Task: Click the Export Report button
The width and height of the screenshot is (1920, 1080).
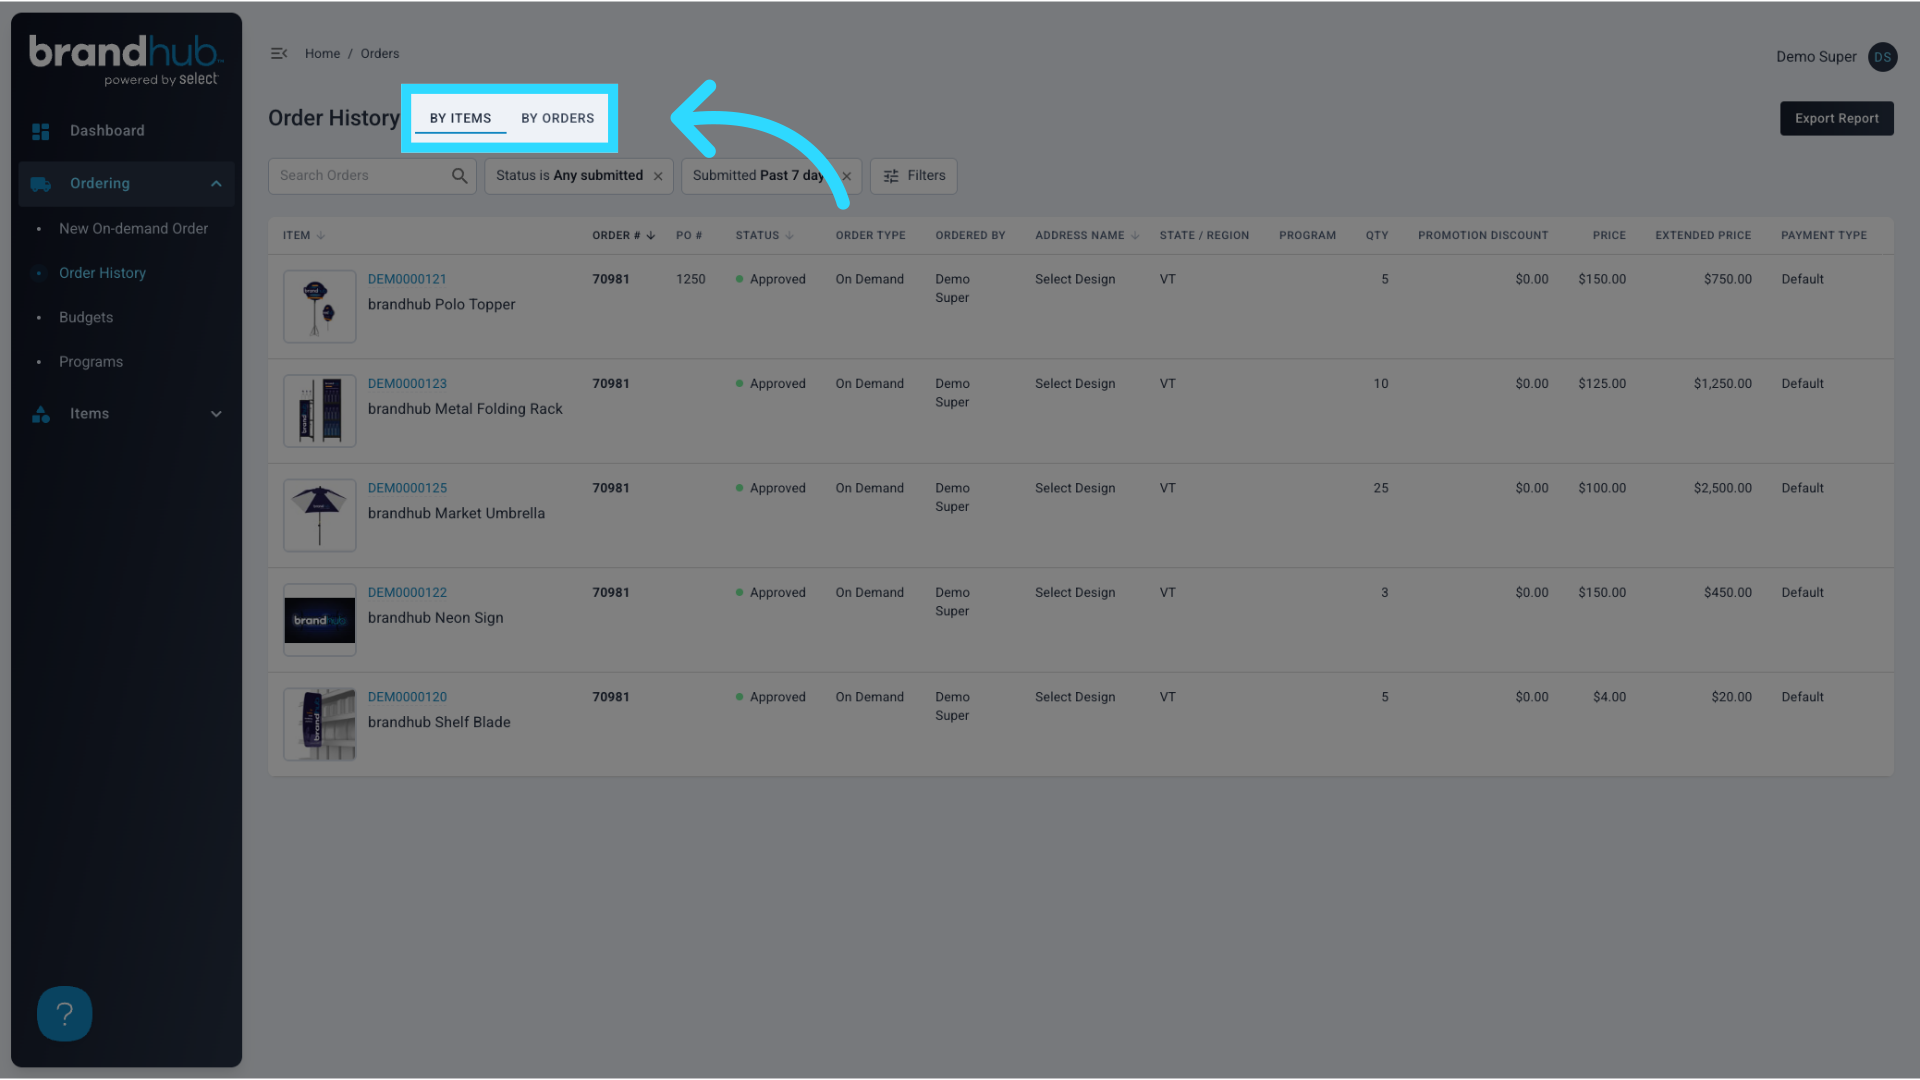Action: 1836,118
